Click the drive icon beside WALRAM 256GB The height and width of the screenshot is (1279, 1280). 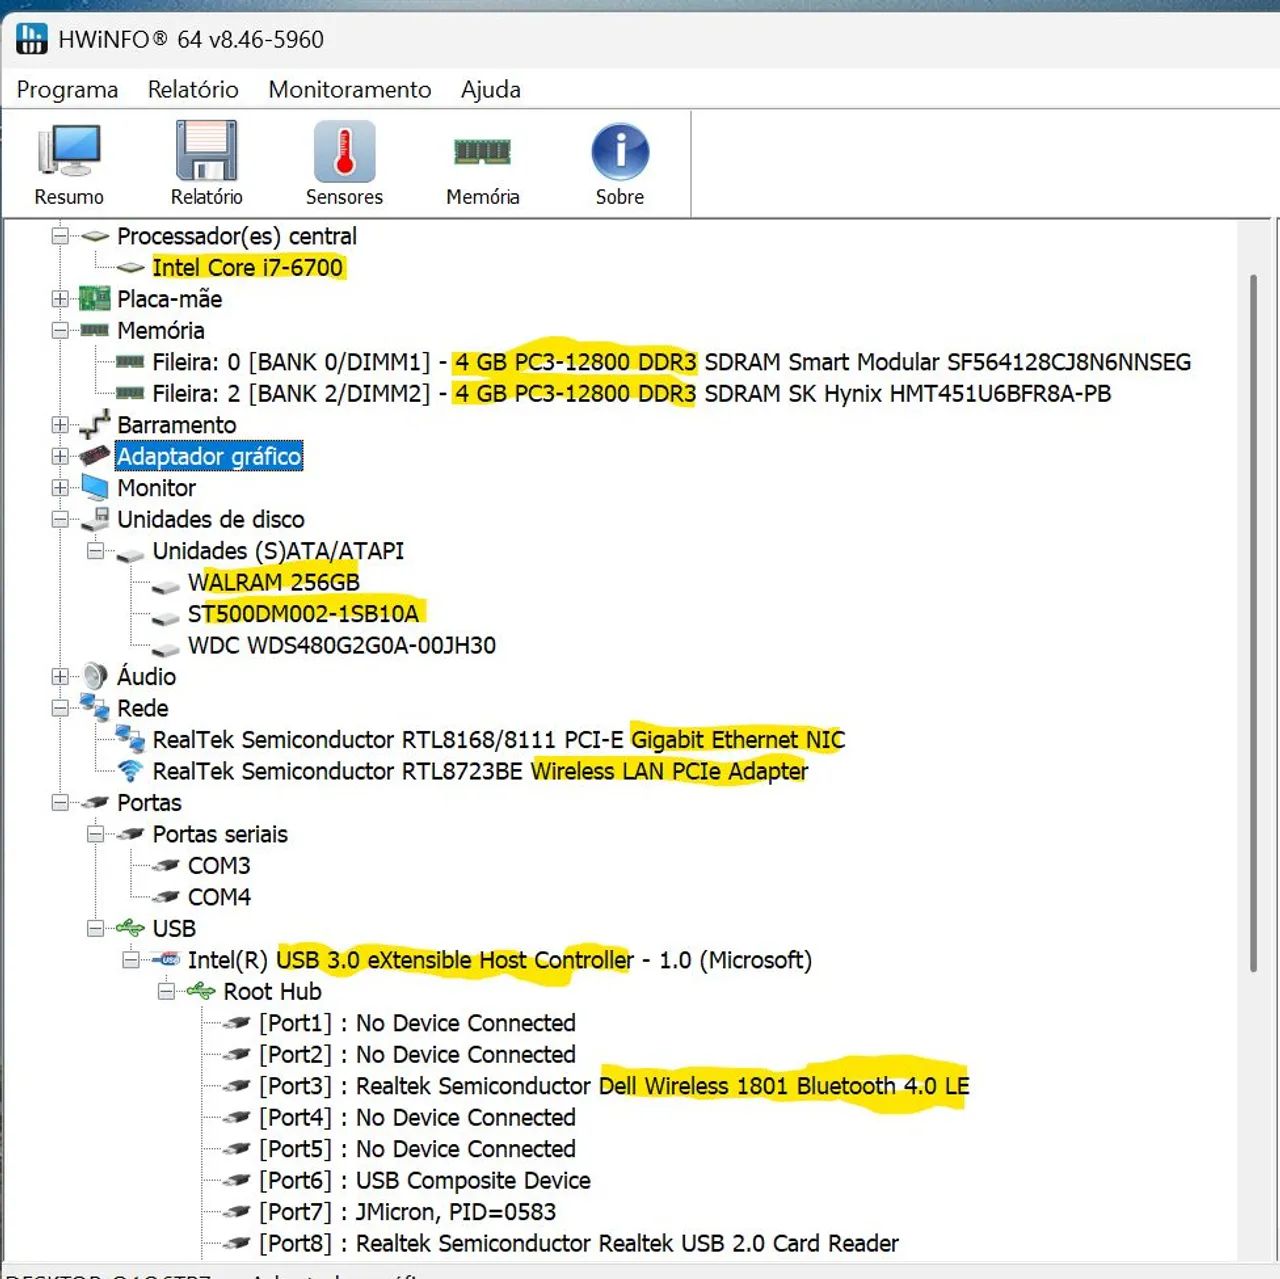point(165,587)
